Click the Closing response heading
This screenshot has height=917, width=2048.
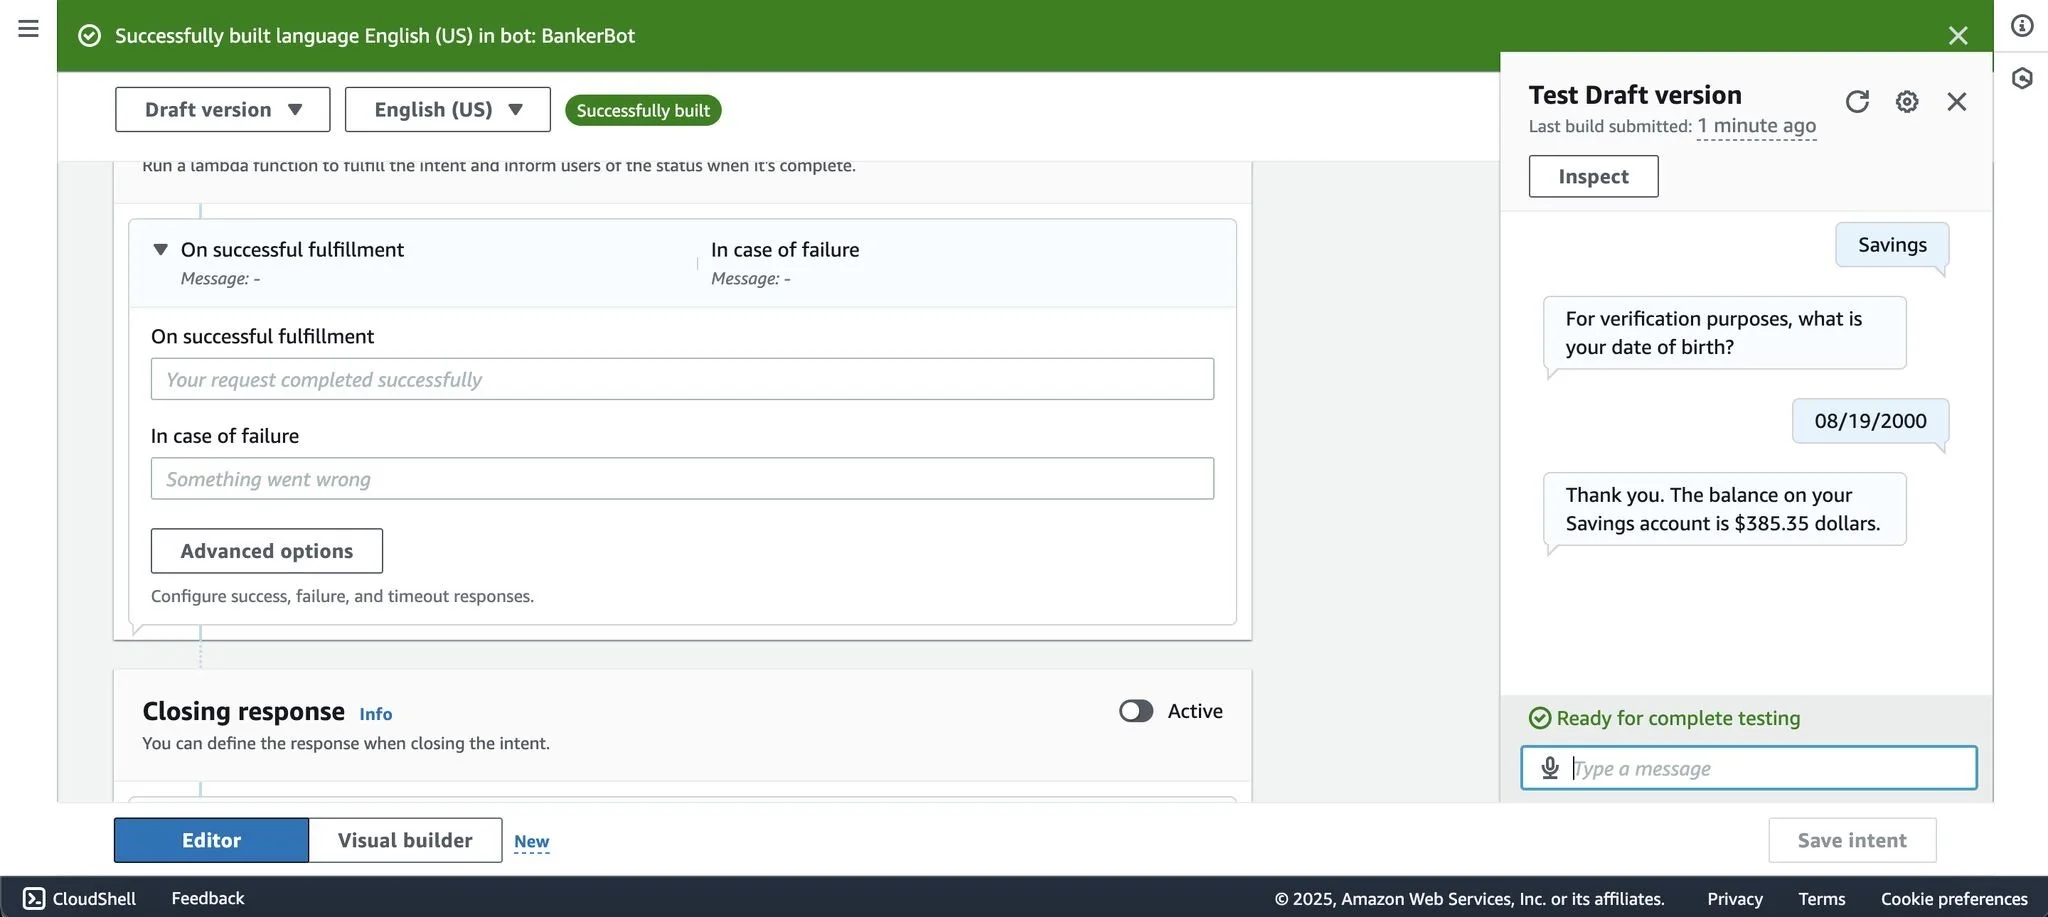pyautogui.click(x=243, y=711)
